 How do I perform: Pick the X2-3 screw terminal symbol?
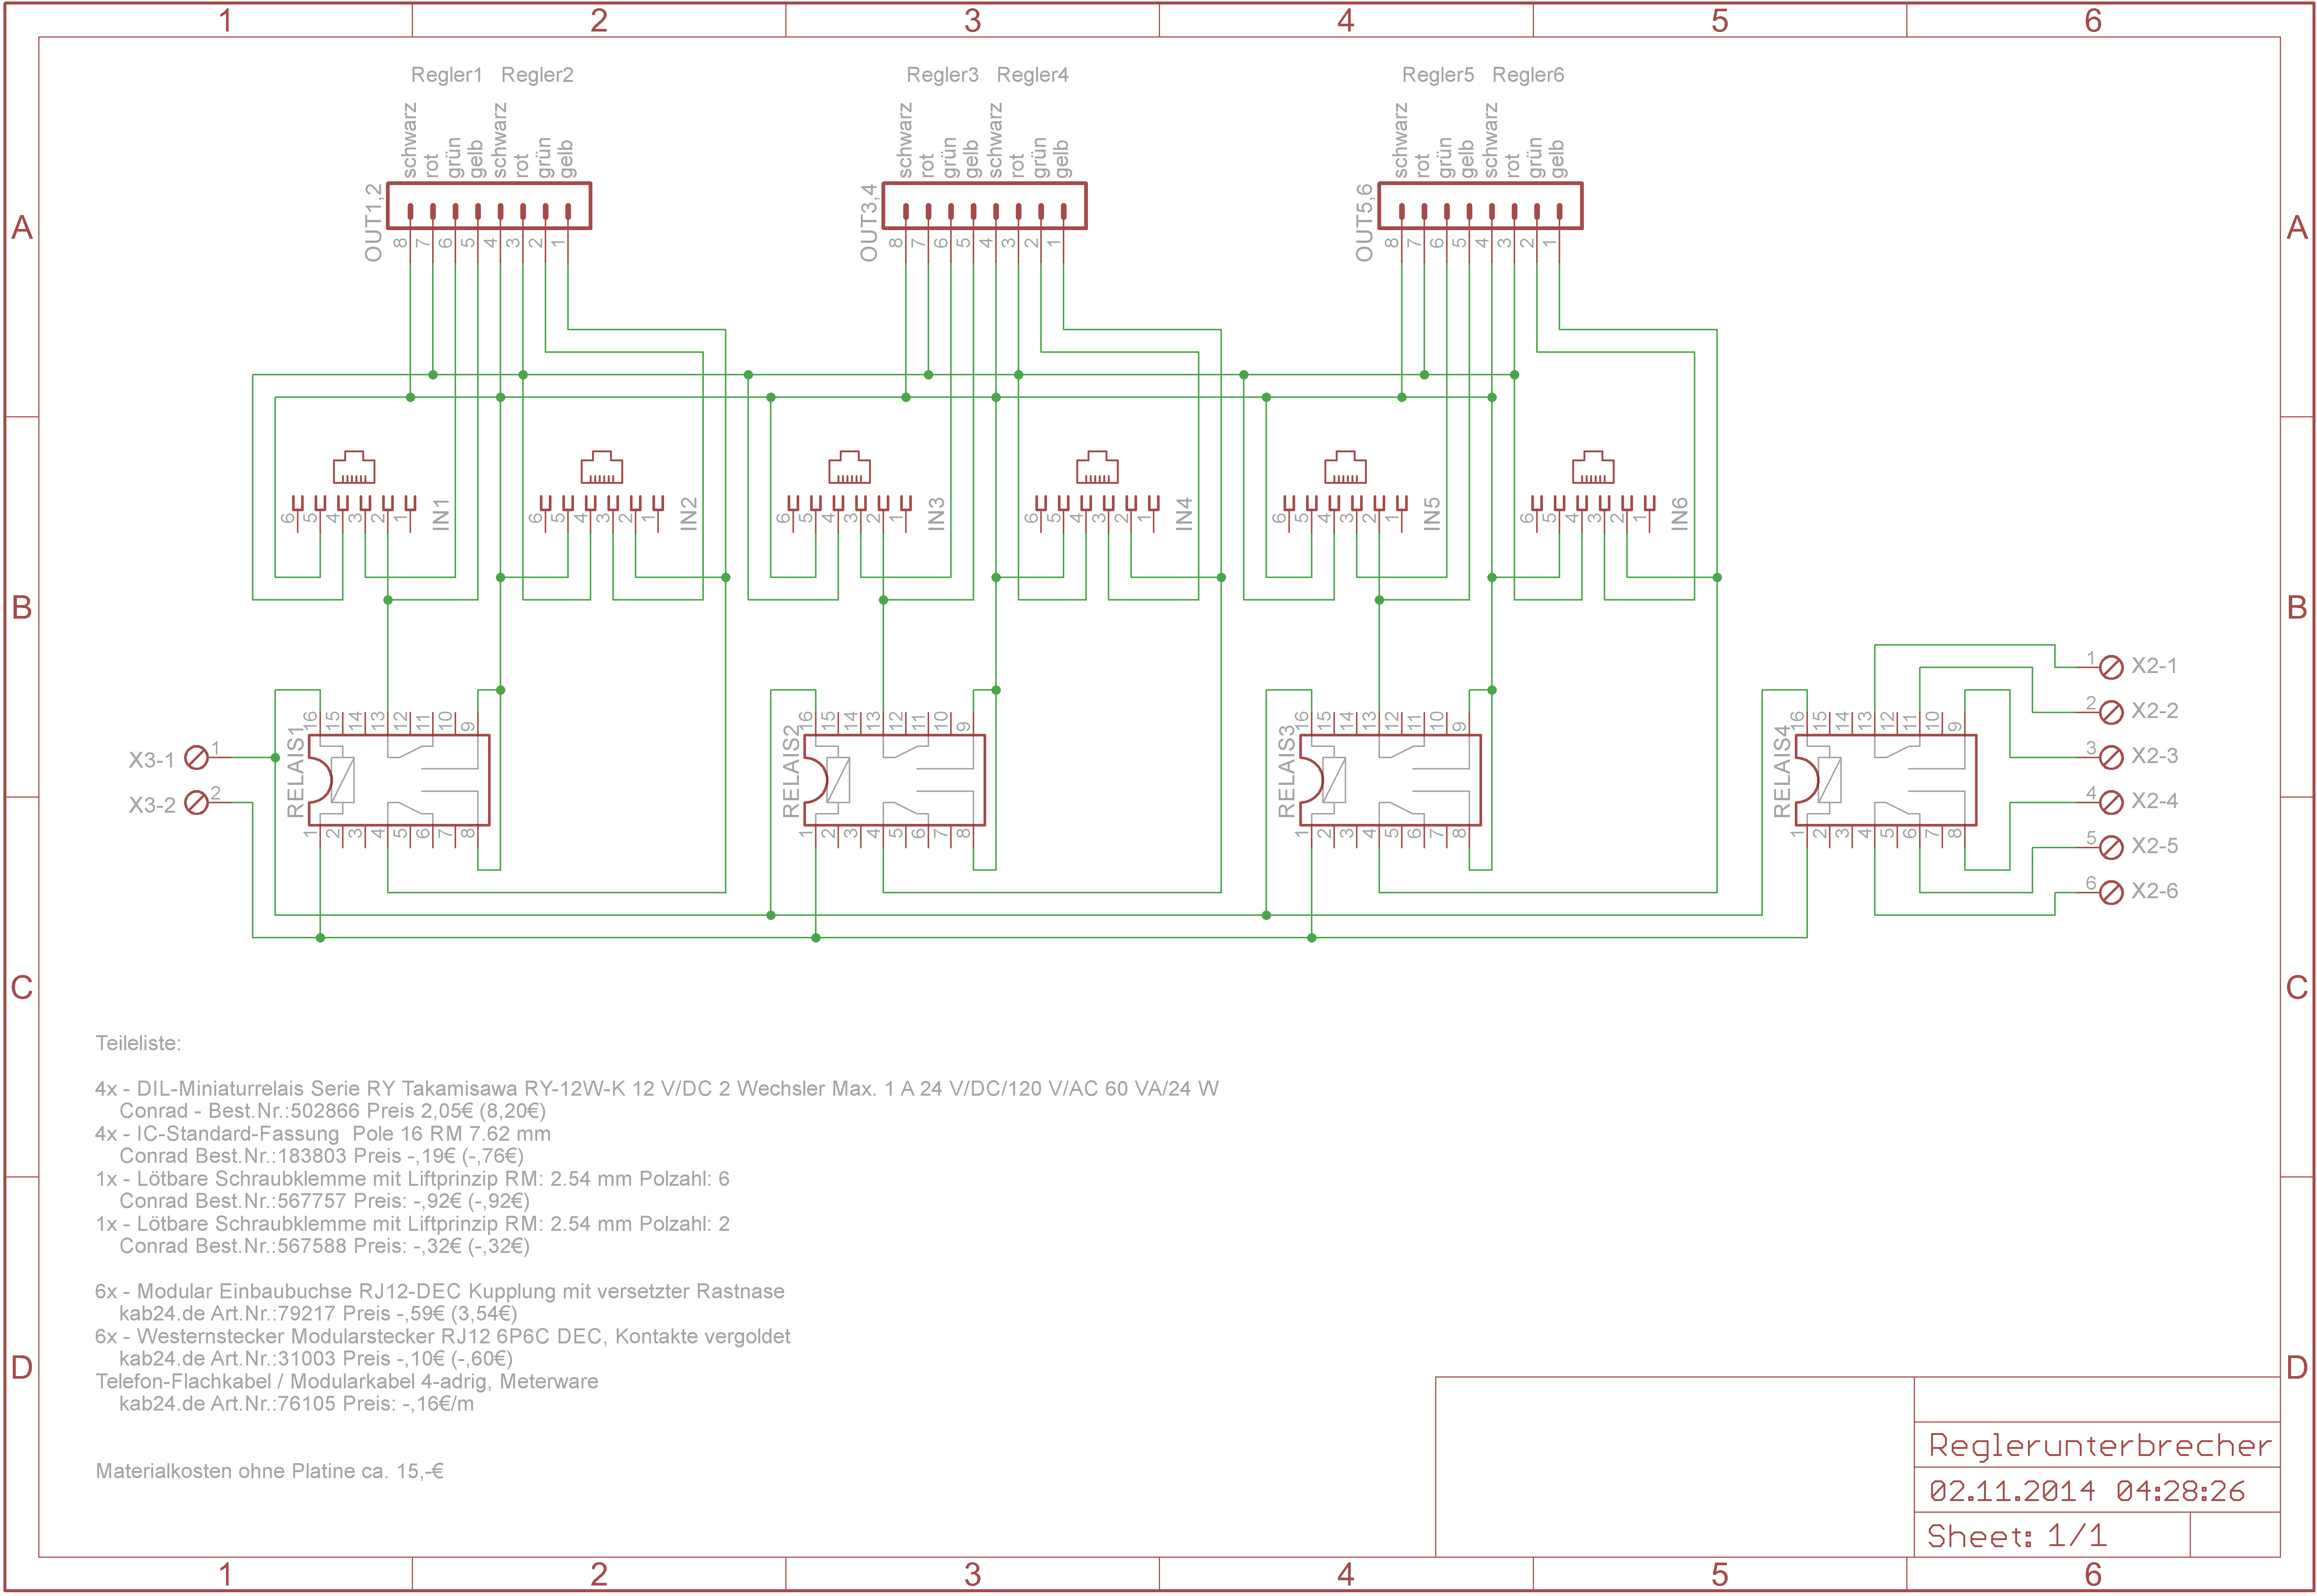[2111, 757]
